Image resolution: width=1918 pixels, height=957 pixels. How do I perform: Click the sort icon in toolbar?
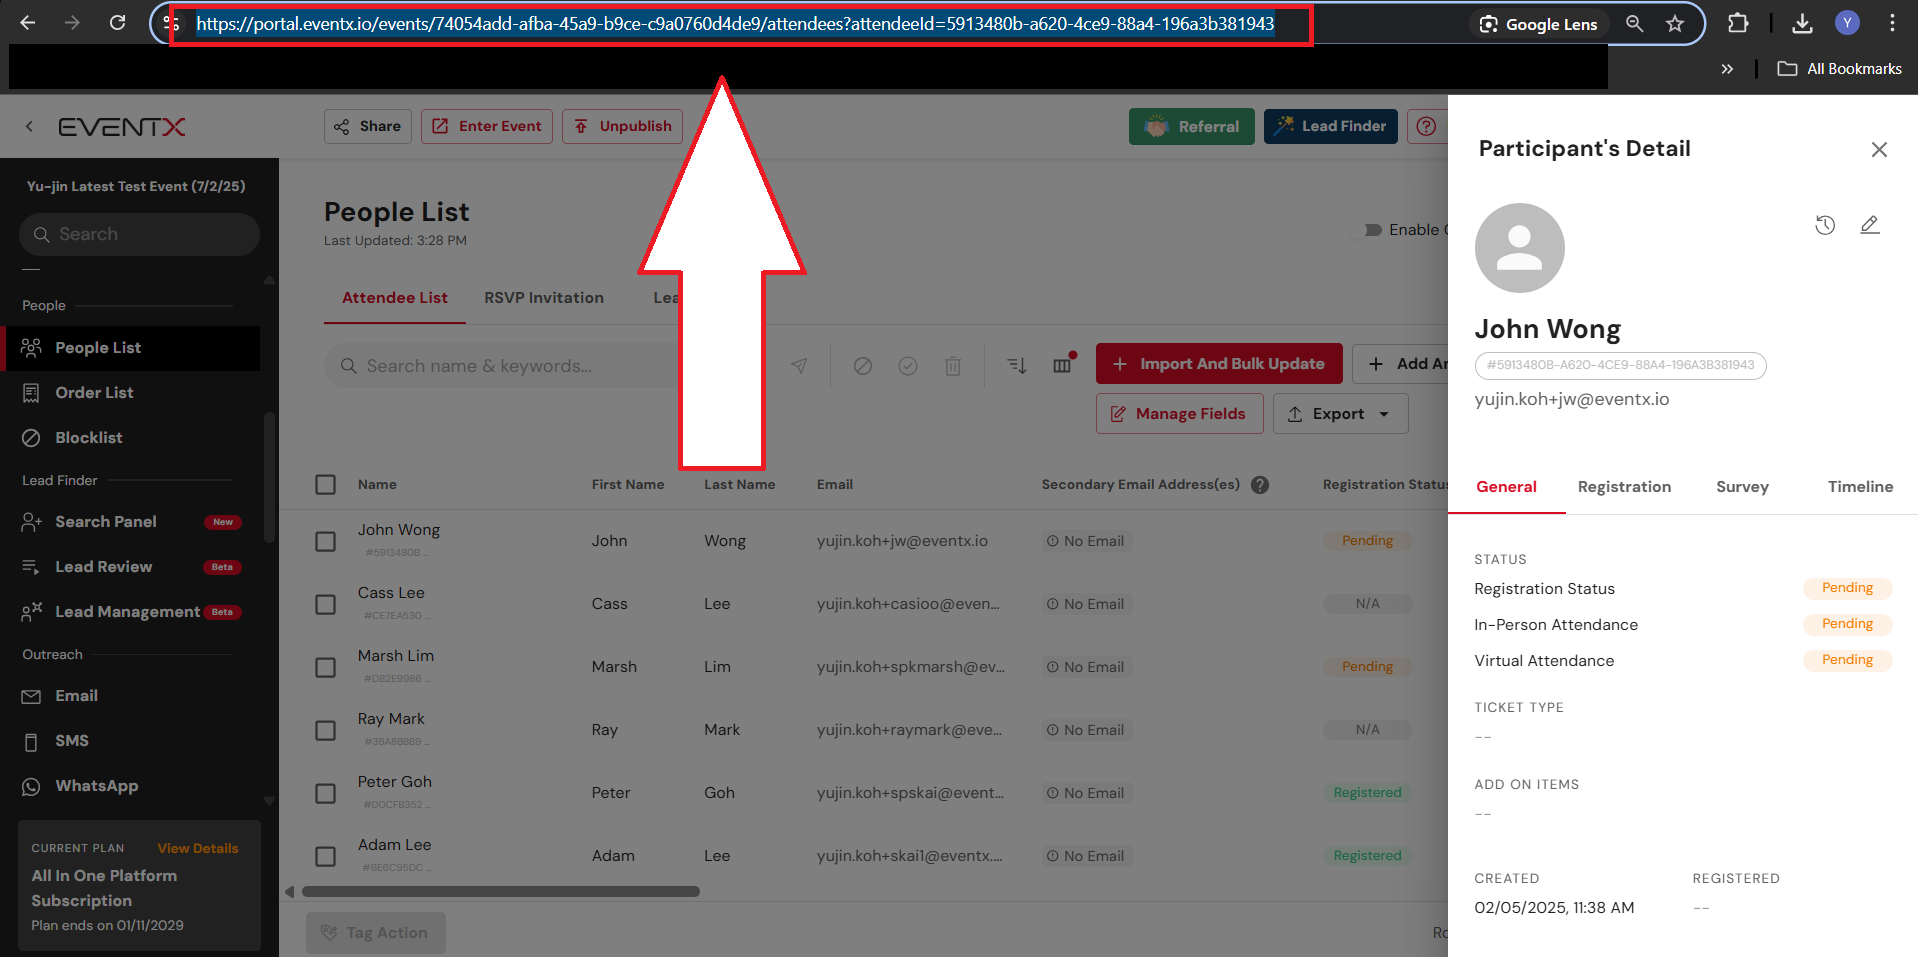pyautogui.click(x=1017, y=366)
